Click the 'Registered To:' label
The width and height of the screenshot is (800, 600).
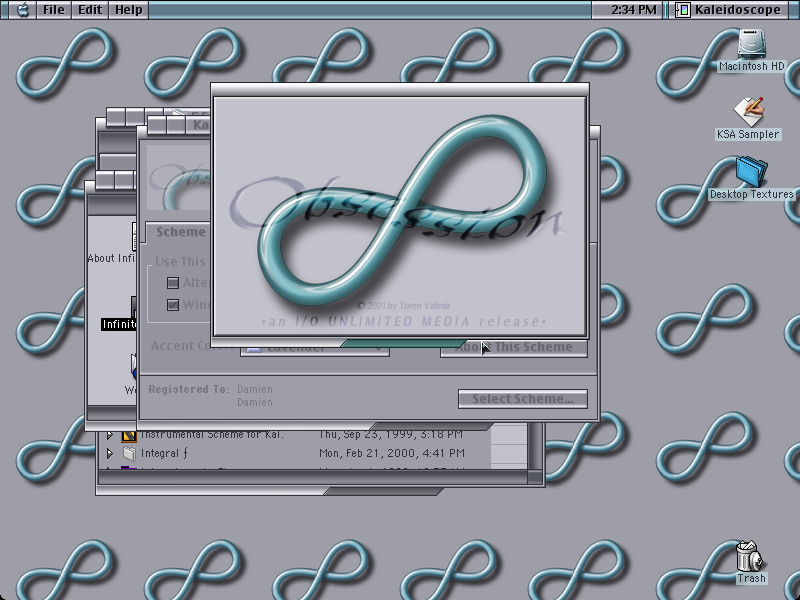(x=189, y=389)
